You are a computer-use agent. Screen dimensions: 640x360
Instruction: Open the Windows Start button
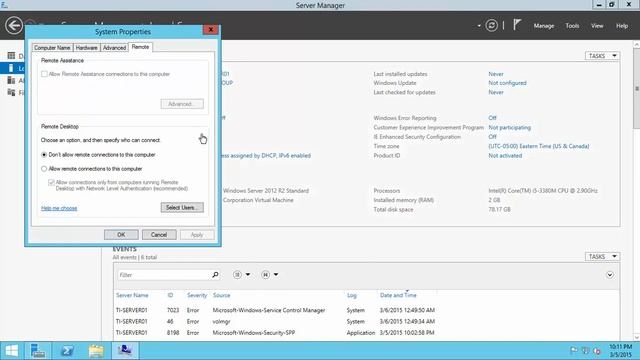[x=11, y=351]
